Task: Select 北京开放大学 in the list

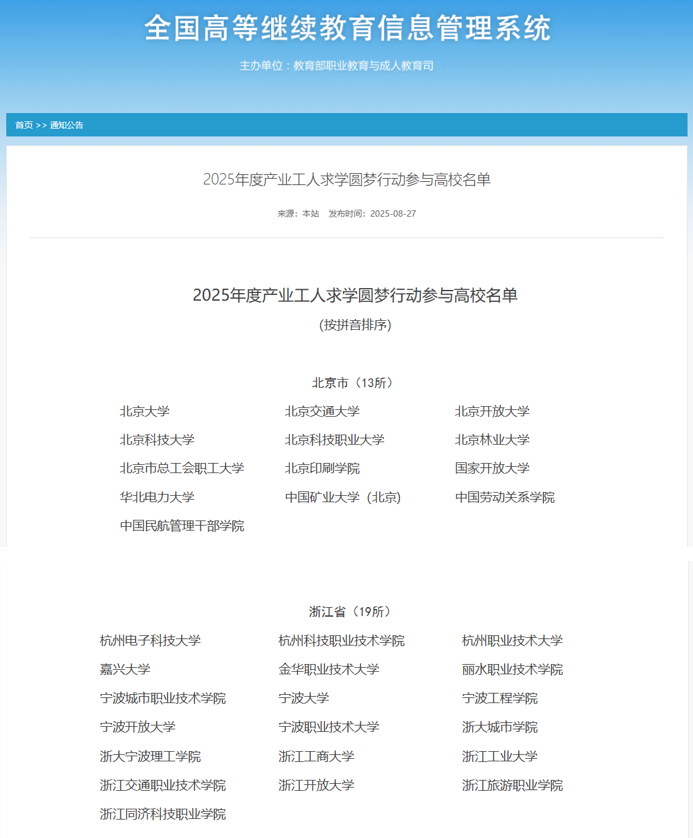Action: coord(492,412)
